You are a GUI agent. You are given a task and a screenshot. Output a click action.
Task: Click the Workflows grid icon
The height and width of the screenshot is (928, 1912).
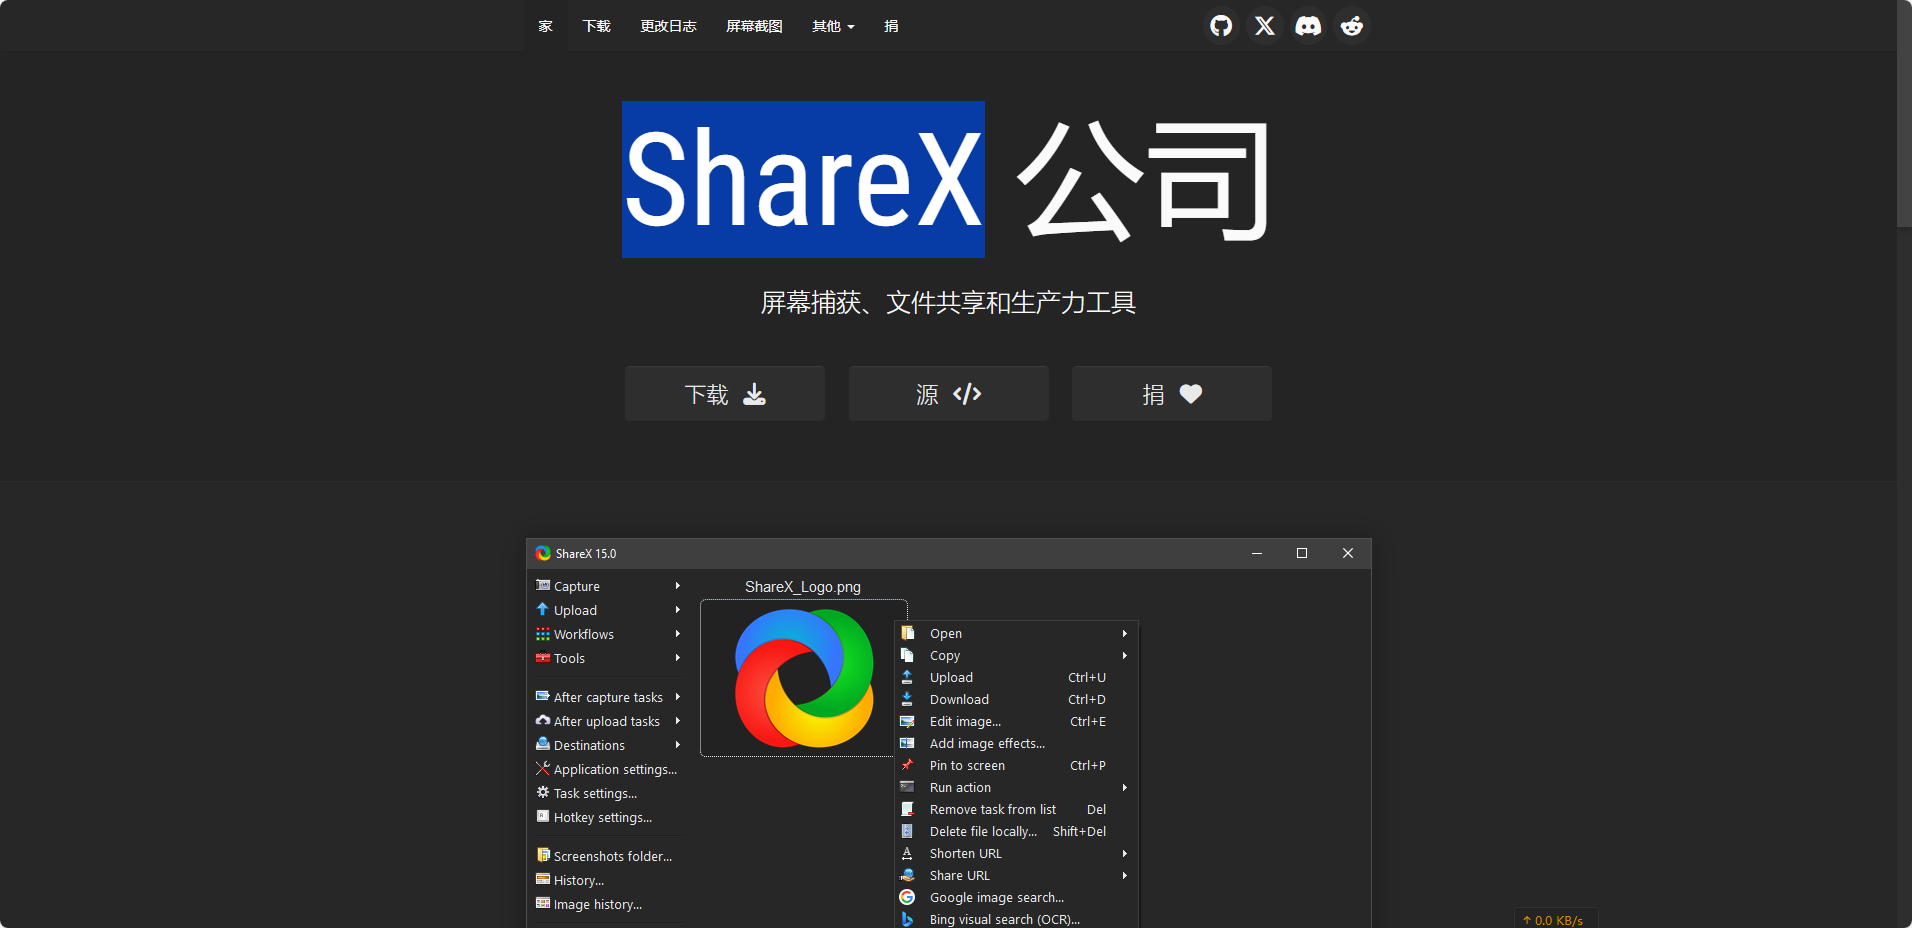pos(543,634)
